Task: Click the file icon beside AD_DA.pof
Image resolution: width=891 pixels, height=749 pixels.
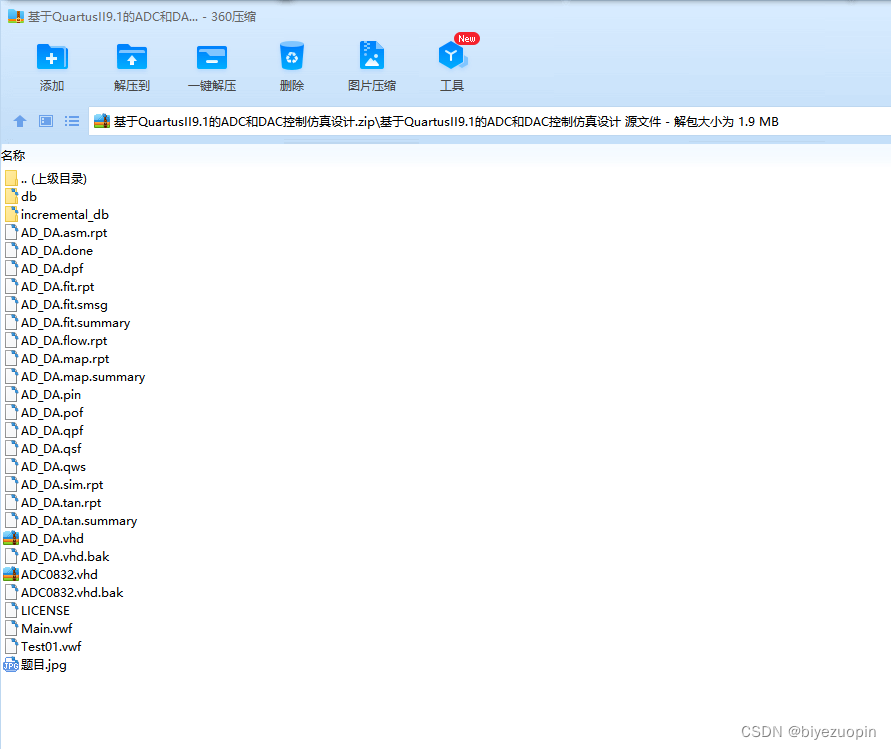Action: tap(11, 413)
